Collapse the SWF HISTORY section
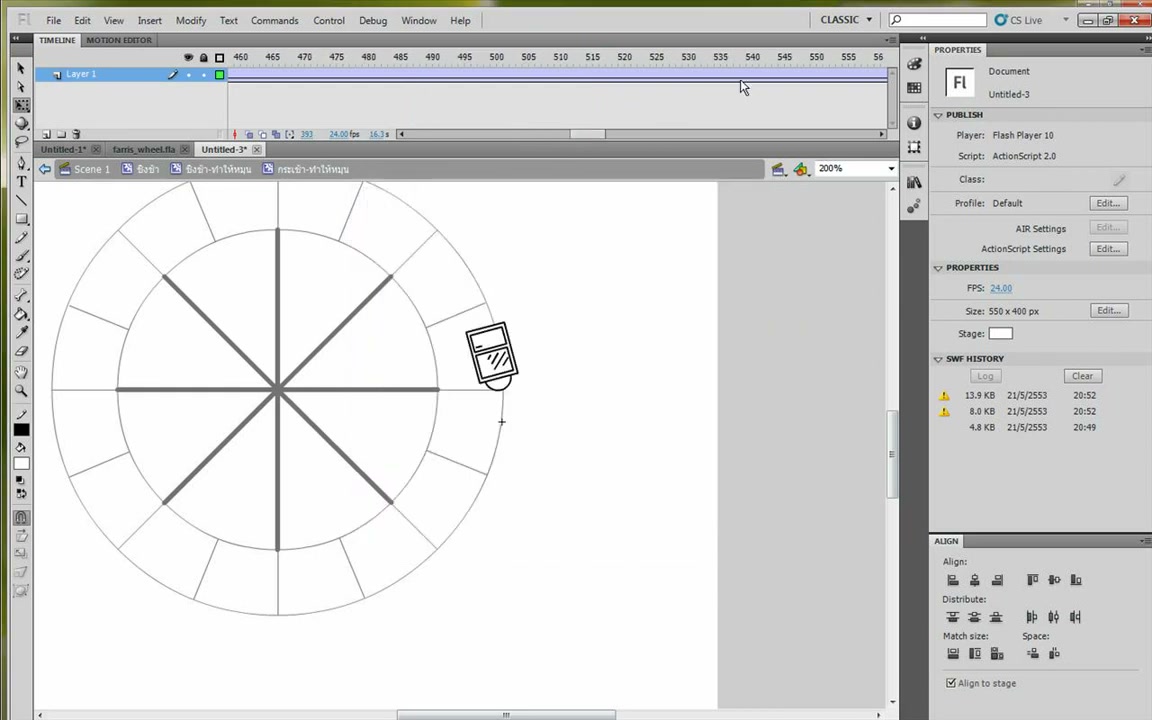1152x720 pixels. point(938,359)
